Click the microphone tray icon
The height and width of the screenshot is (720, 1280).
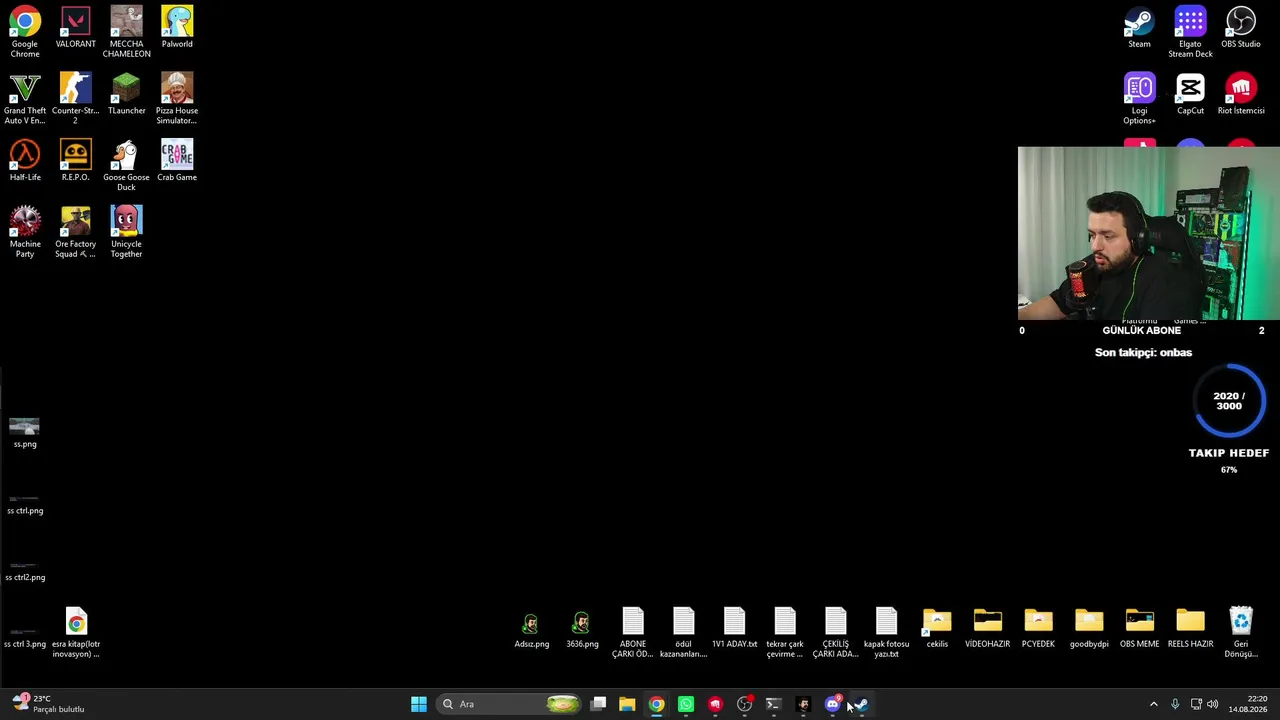(1175, 704)
